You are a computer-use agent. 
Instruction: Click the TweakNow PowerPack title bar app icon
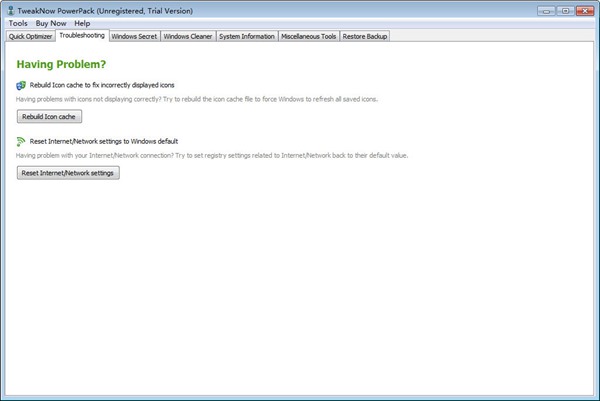click(x=11, y=10)
